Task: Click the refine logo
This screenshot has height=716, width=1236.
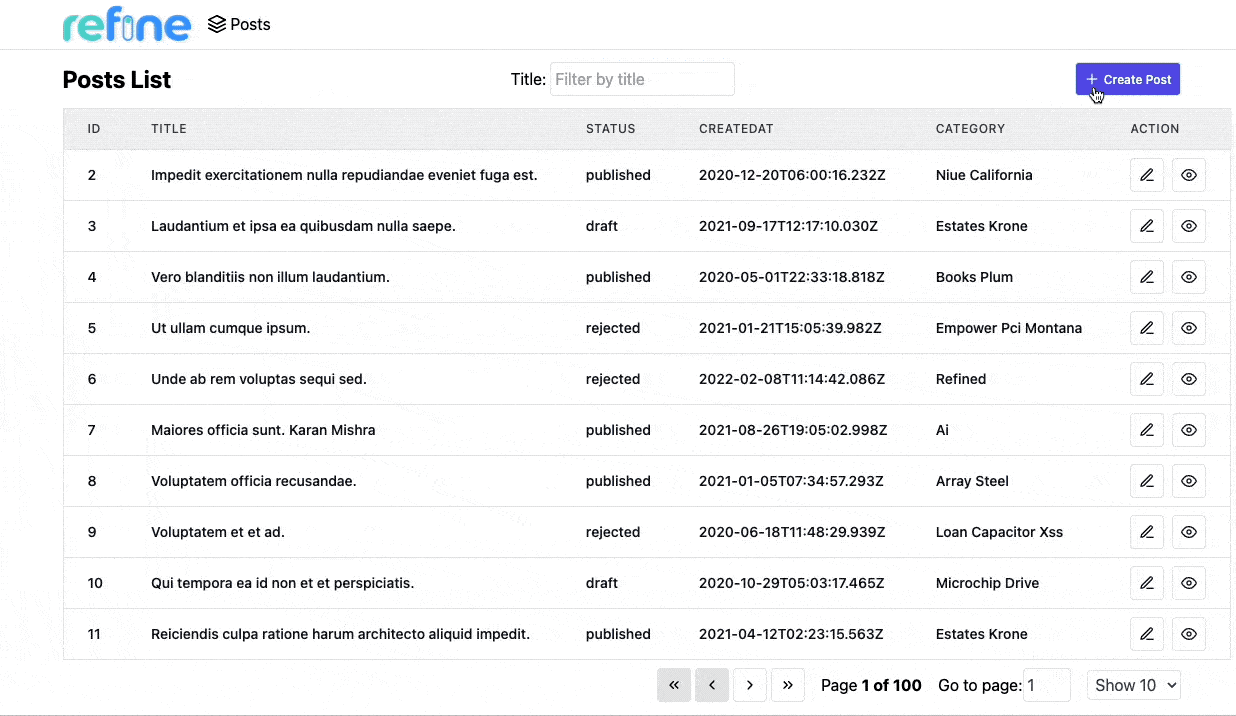Action: click(126, 25)
